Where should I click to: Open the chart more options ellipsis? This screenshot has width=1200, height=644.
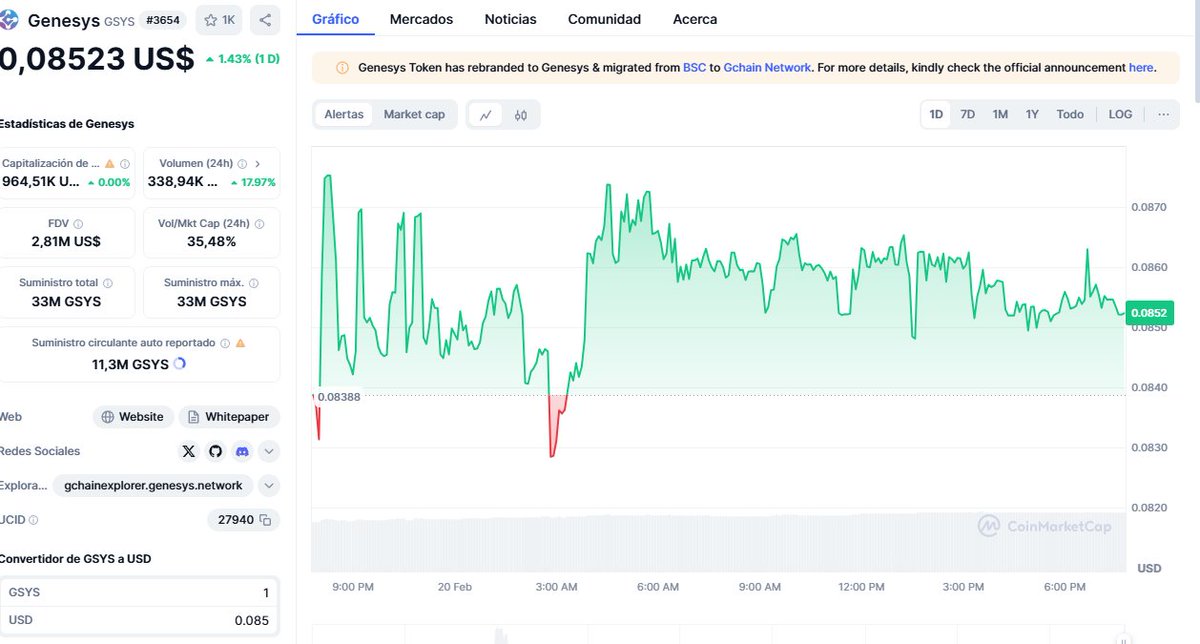click(1163, 114)
